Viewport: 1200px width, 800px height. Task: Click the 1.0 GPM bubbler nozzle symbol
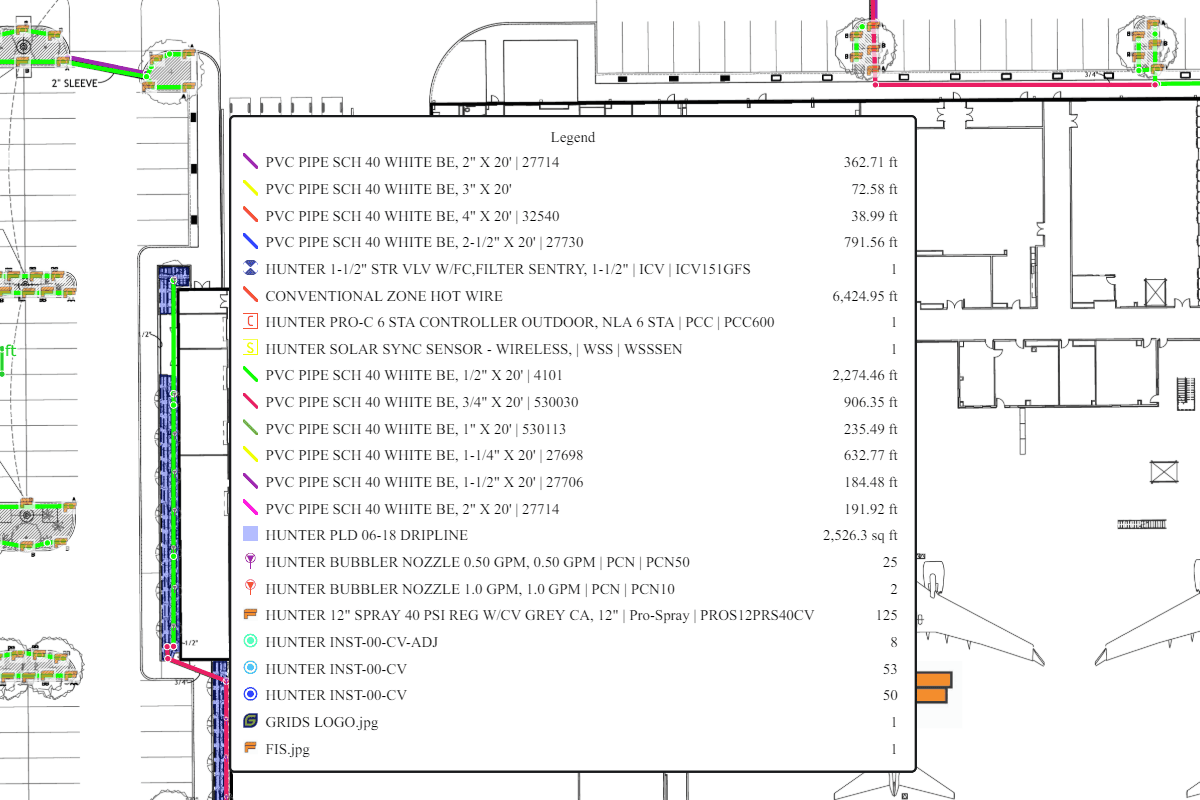[250, 588]
